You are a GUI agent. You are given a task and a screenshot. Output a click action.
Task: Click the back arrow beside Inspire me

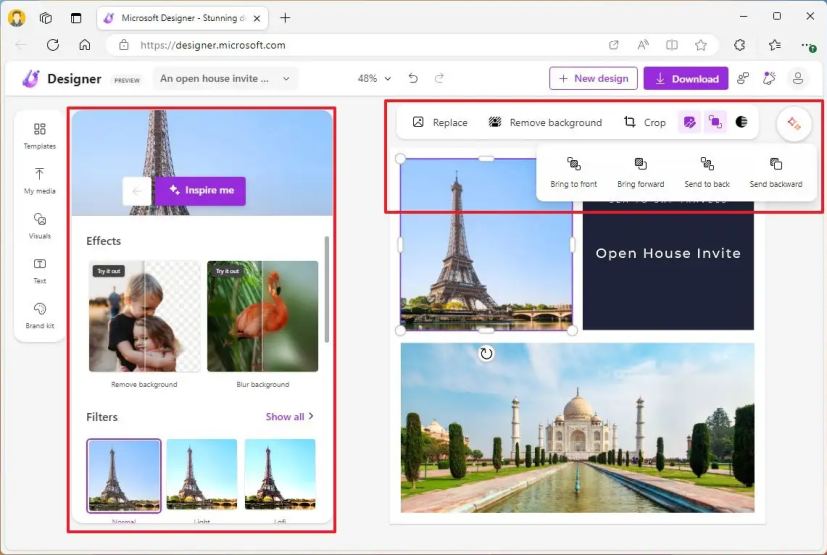click(x=137, y=191)
